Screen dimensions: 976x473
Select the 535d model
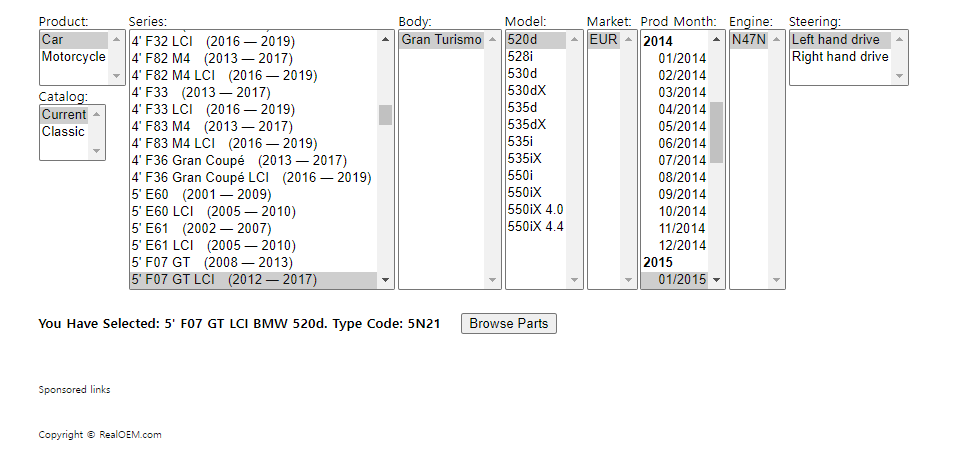pos(536,108)
